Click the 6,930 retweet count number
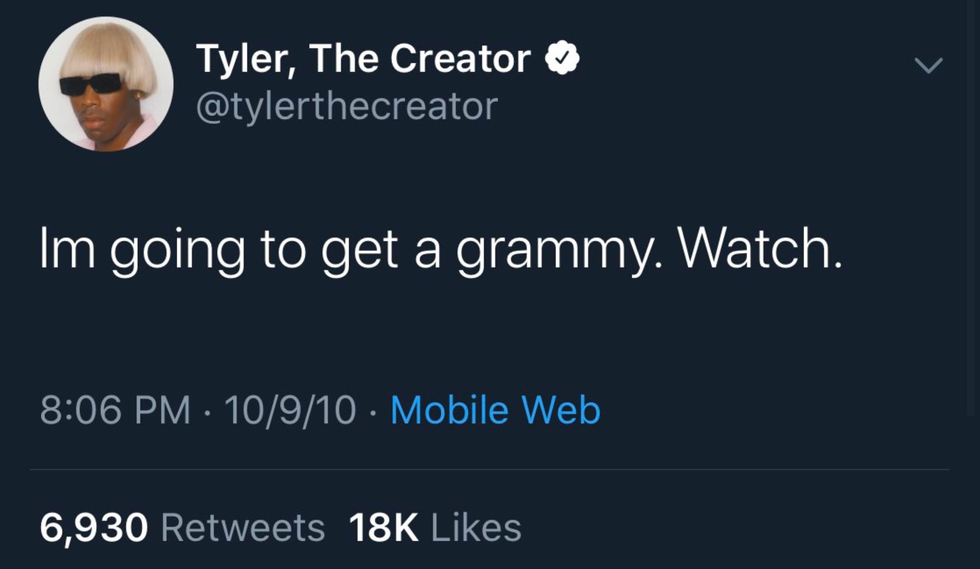Image resolution: width=980 pixels, height=569 pixels. [94, 527]
